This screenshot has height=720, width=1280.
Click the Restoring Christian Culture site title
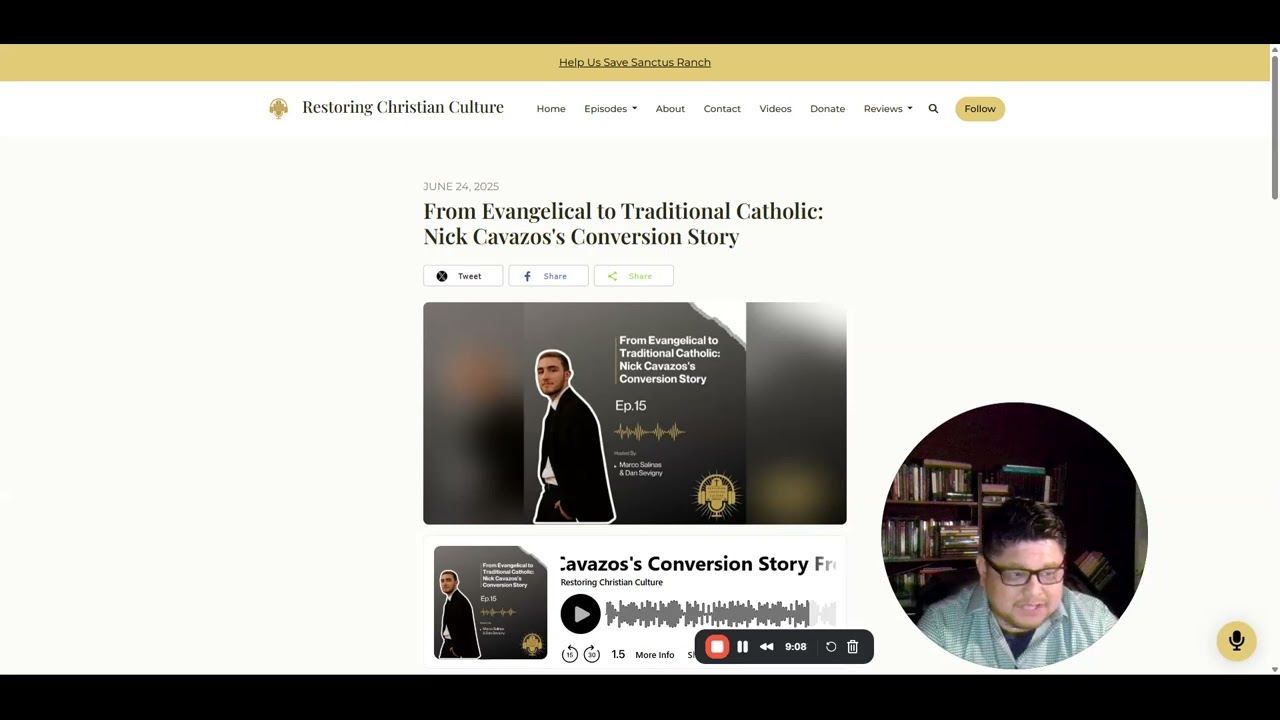[x=403, y=107]
